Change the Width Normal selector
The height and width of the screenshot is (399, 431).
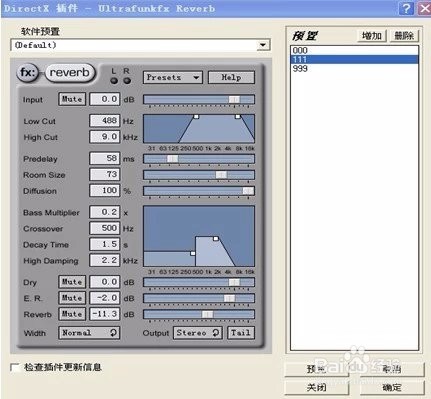[x=89, y=333]
